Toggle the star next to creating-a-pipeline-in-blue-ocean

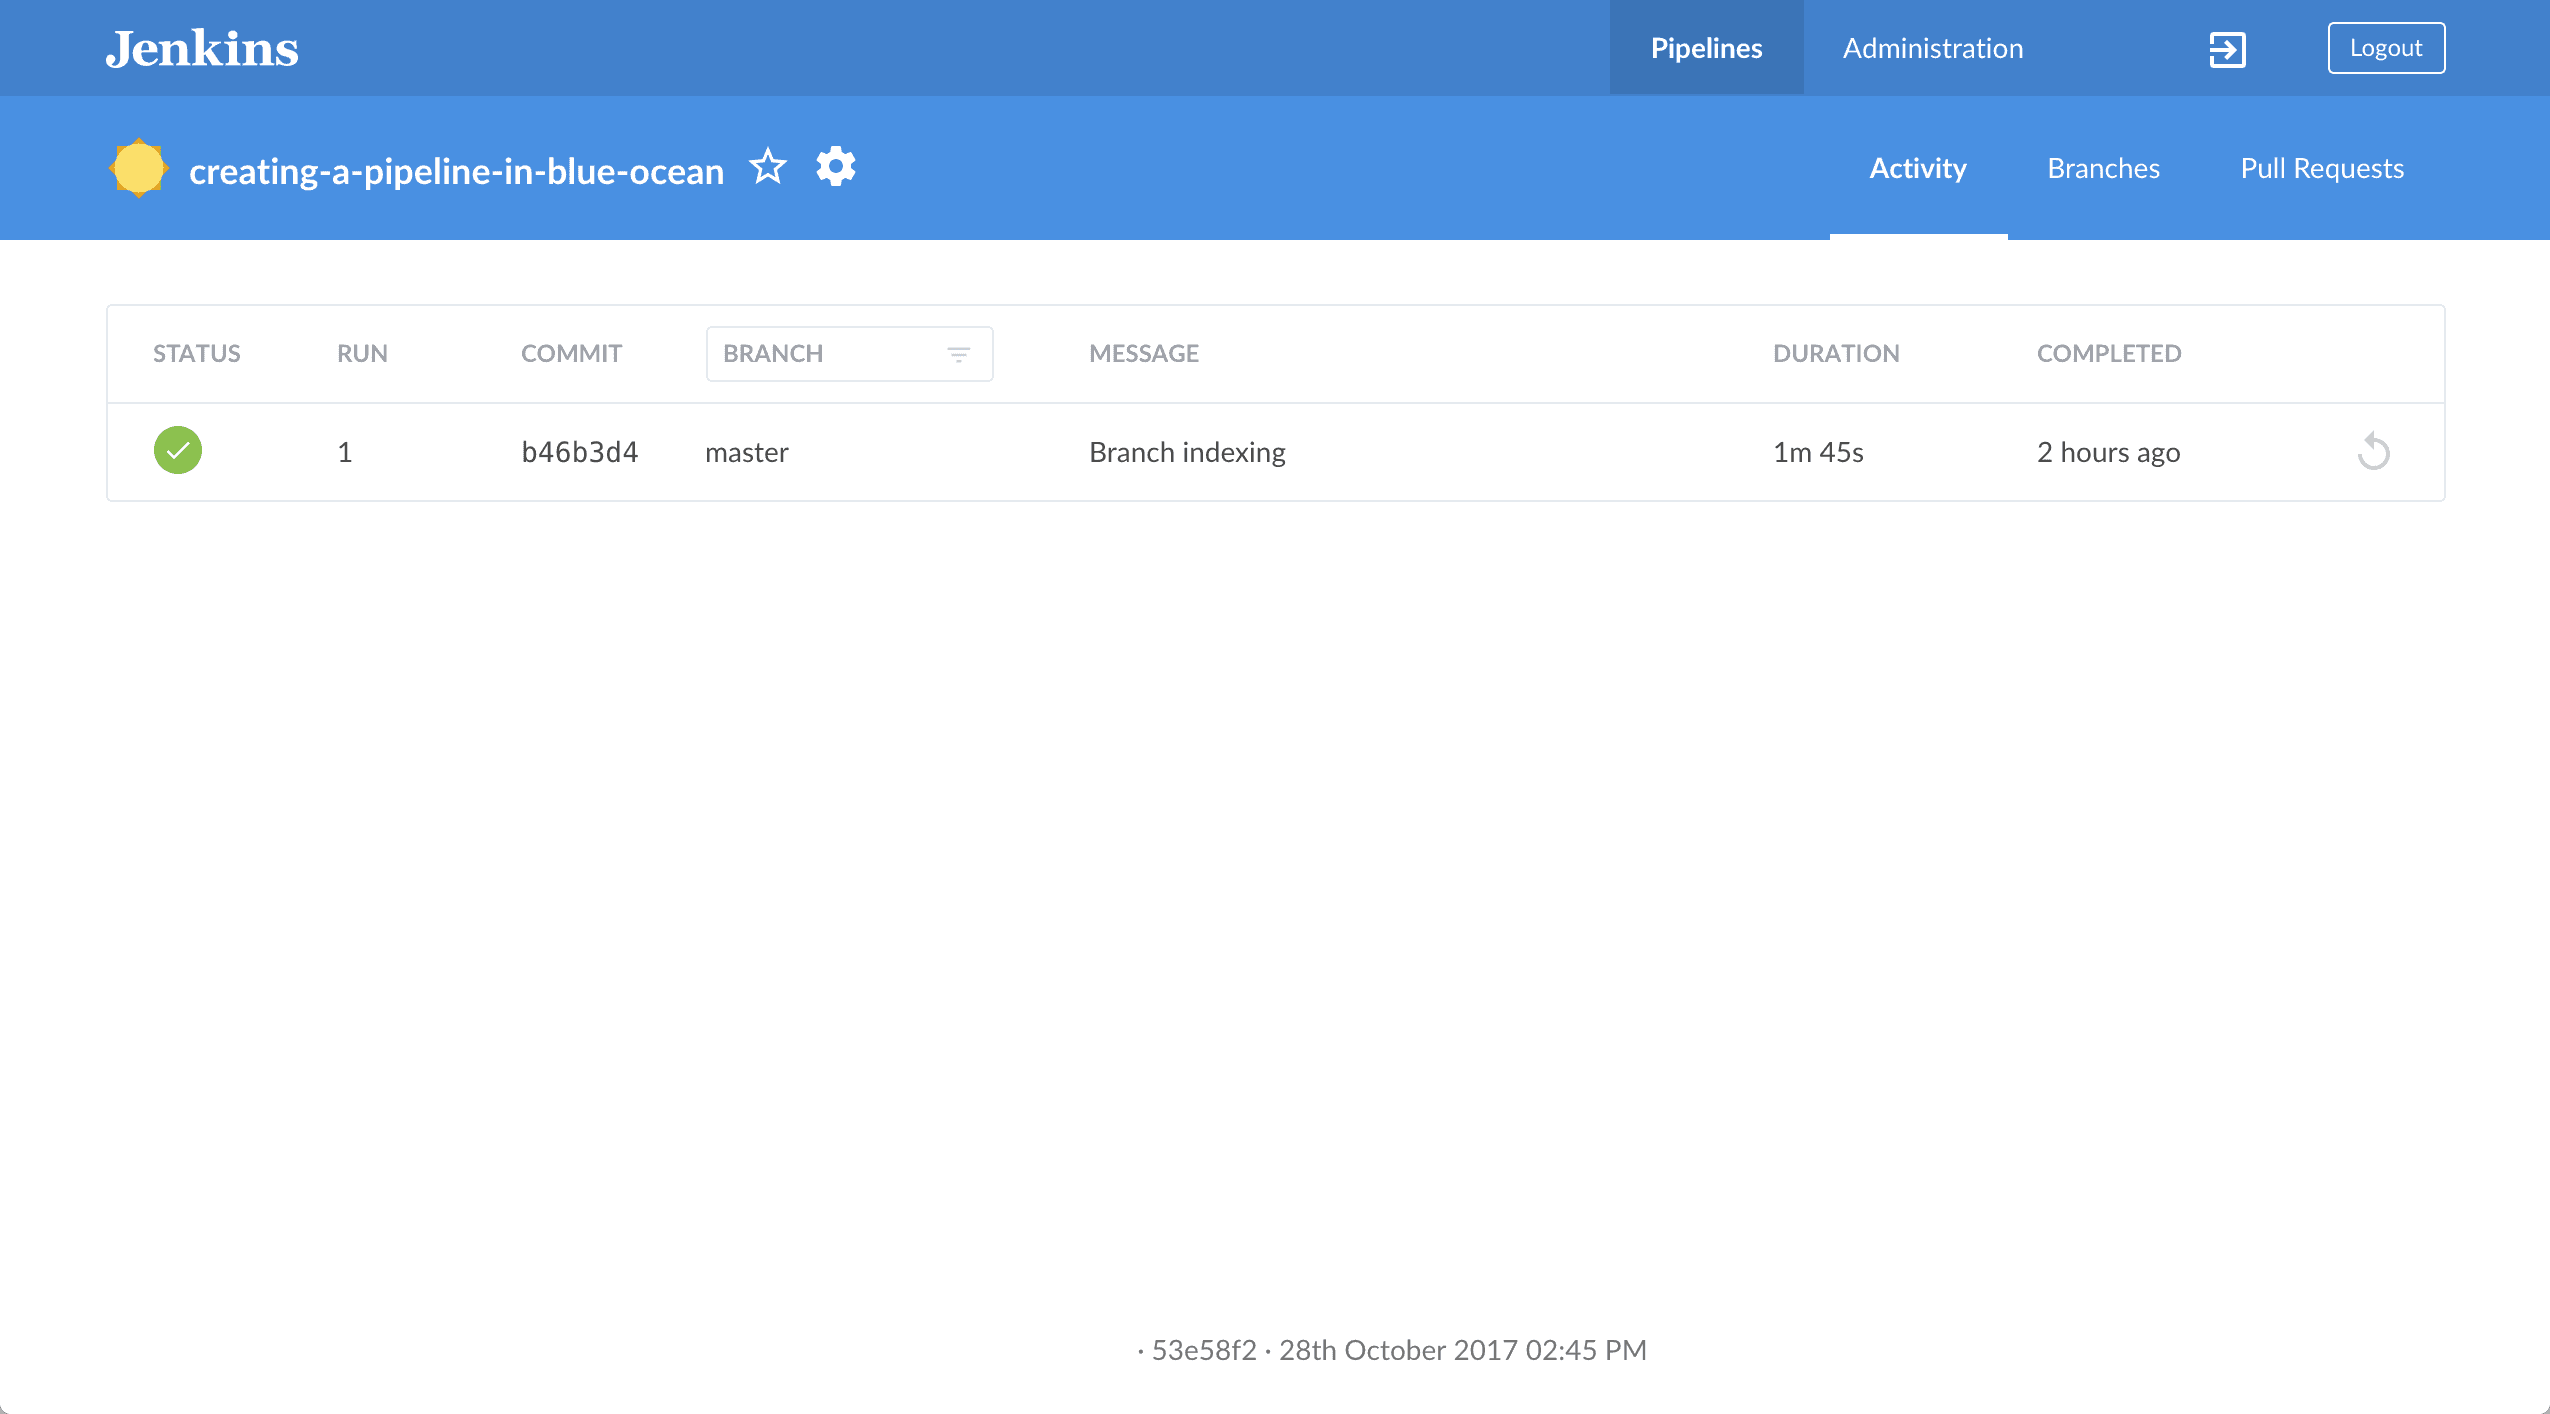(x=767, y=166)
